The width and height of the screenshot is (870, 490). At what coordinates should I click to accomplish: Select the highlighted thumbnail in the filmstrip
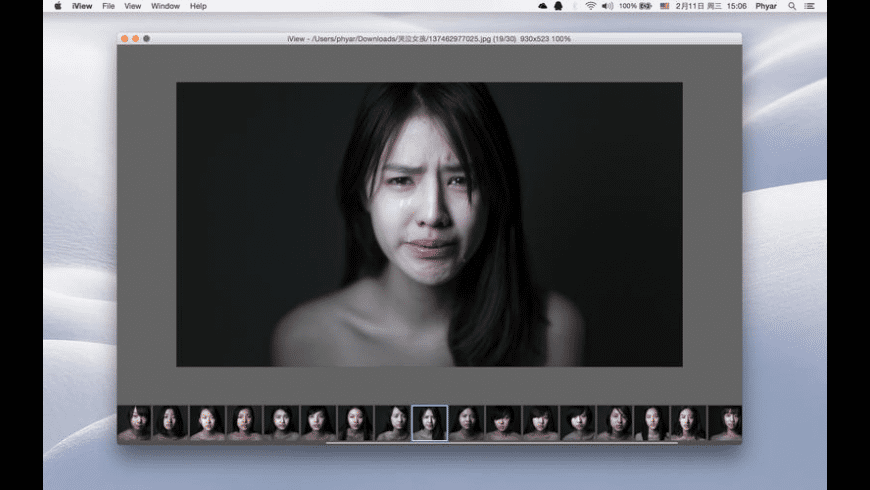click(430, 423)
